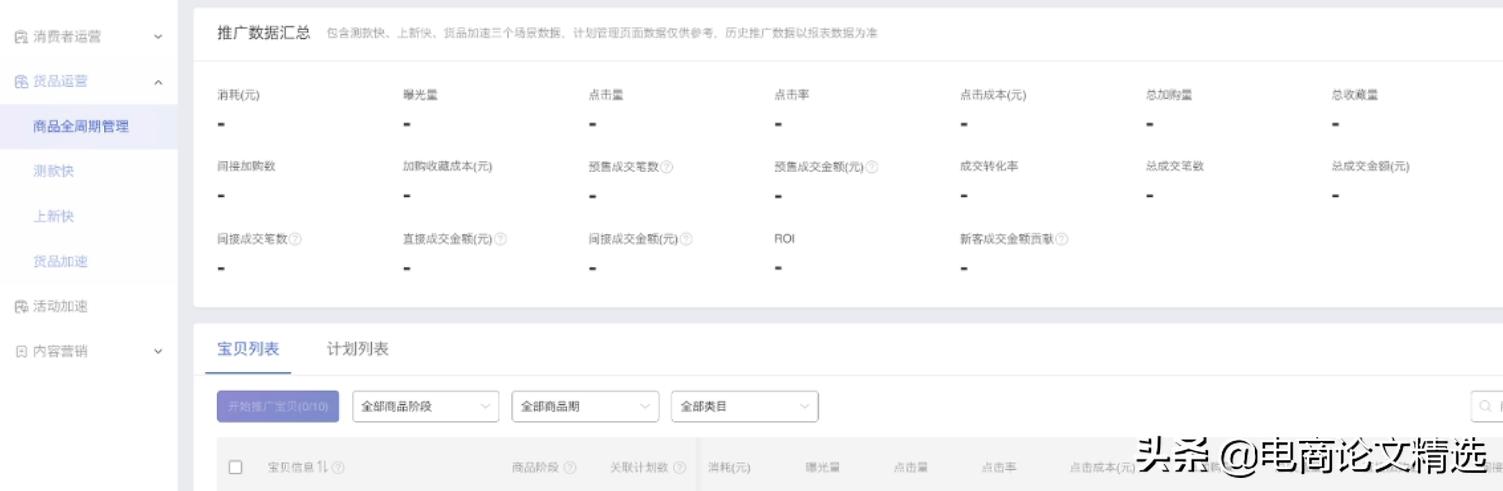Click the 成交转化率 metric label
1503x491 pixels.
pos(989,167)
